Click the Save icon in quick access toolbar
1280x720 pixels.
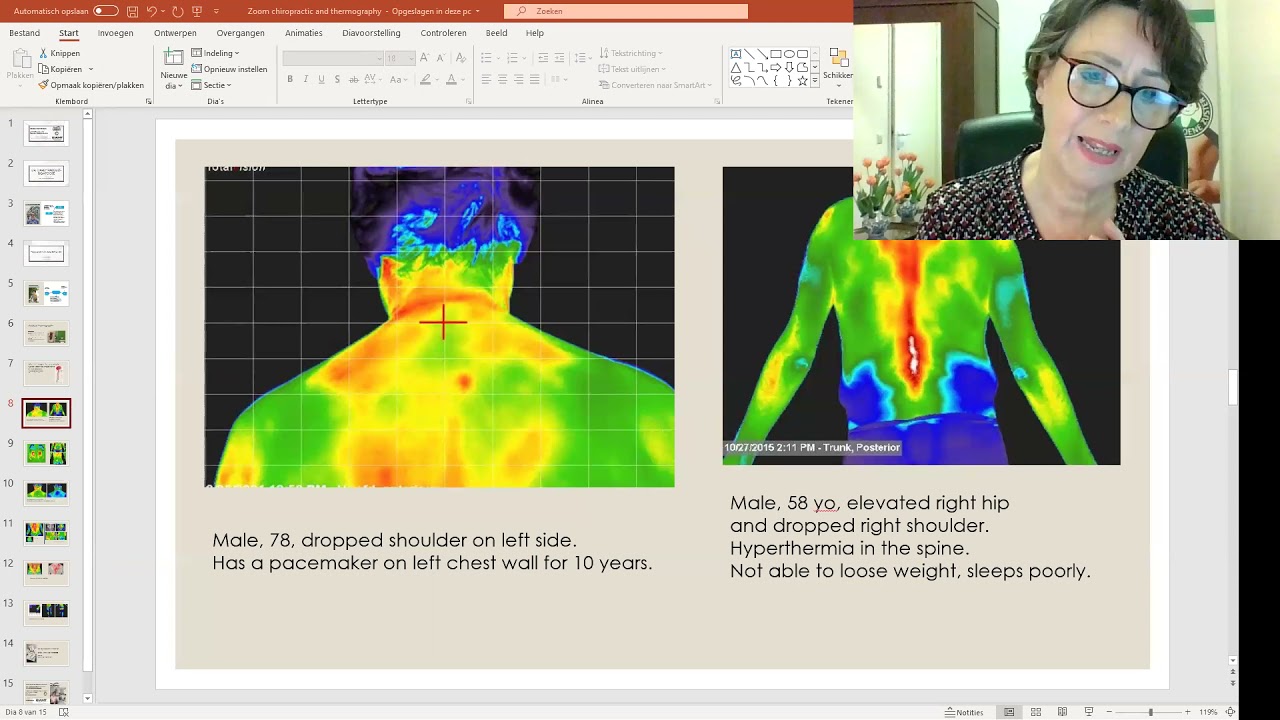(x=132, y=11)
